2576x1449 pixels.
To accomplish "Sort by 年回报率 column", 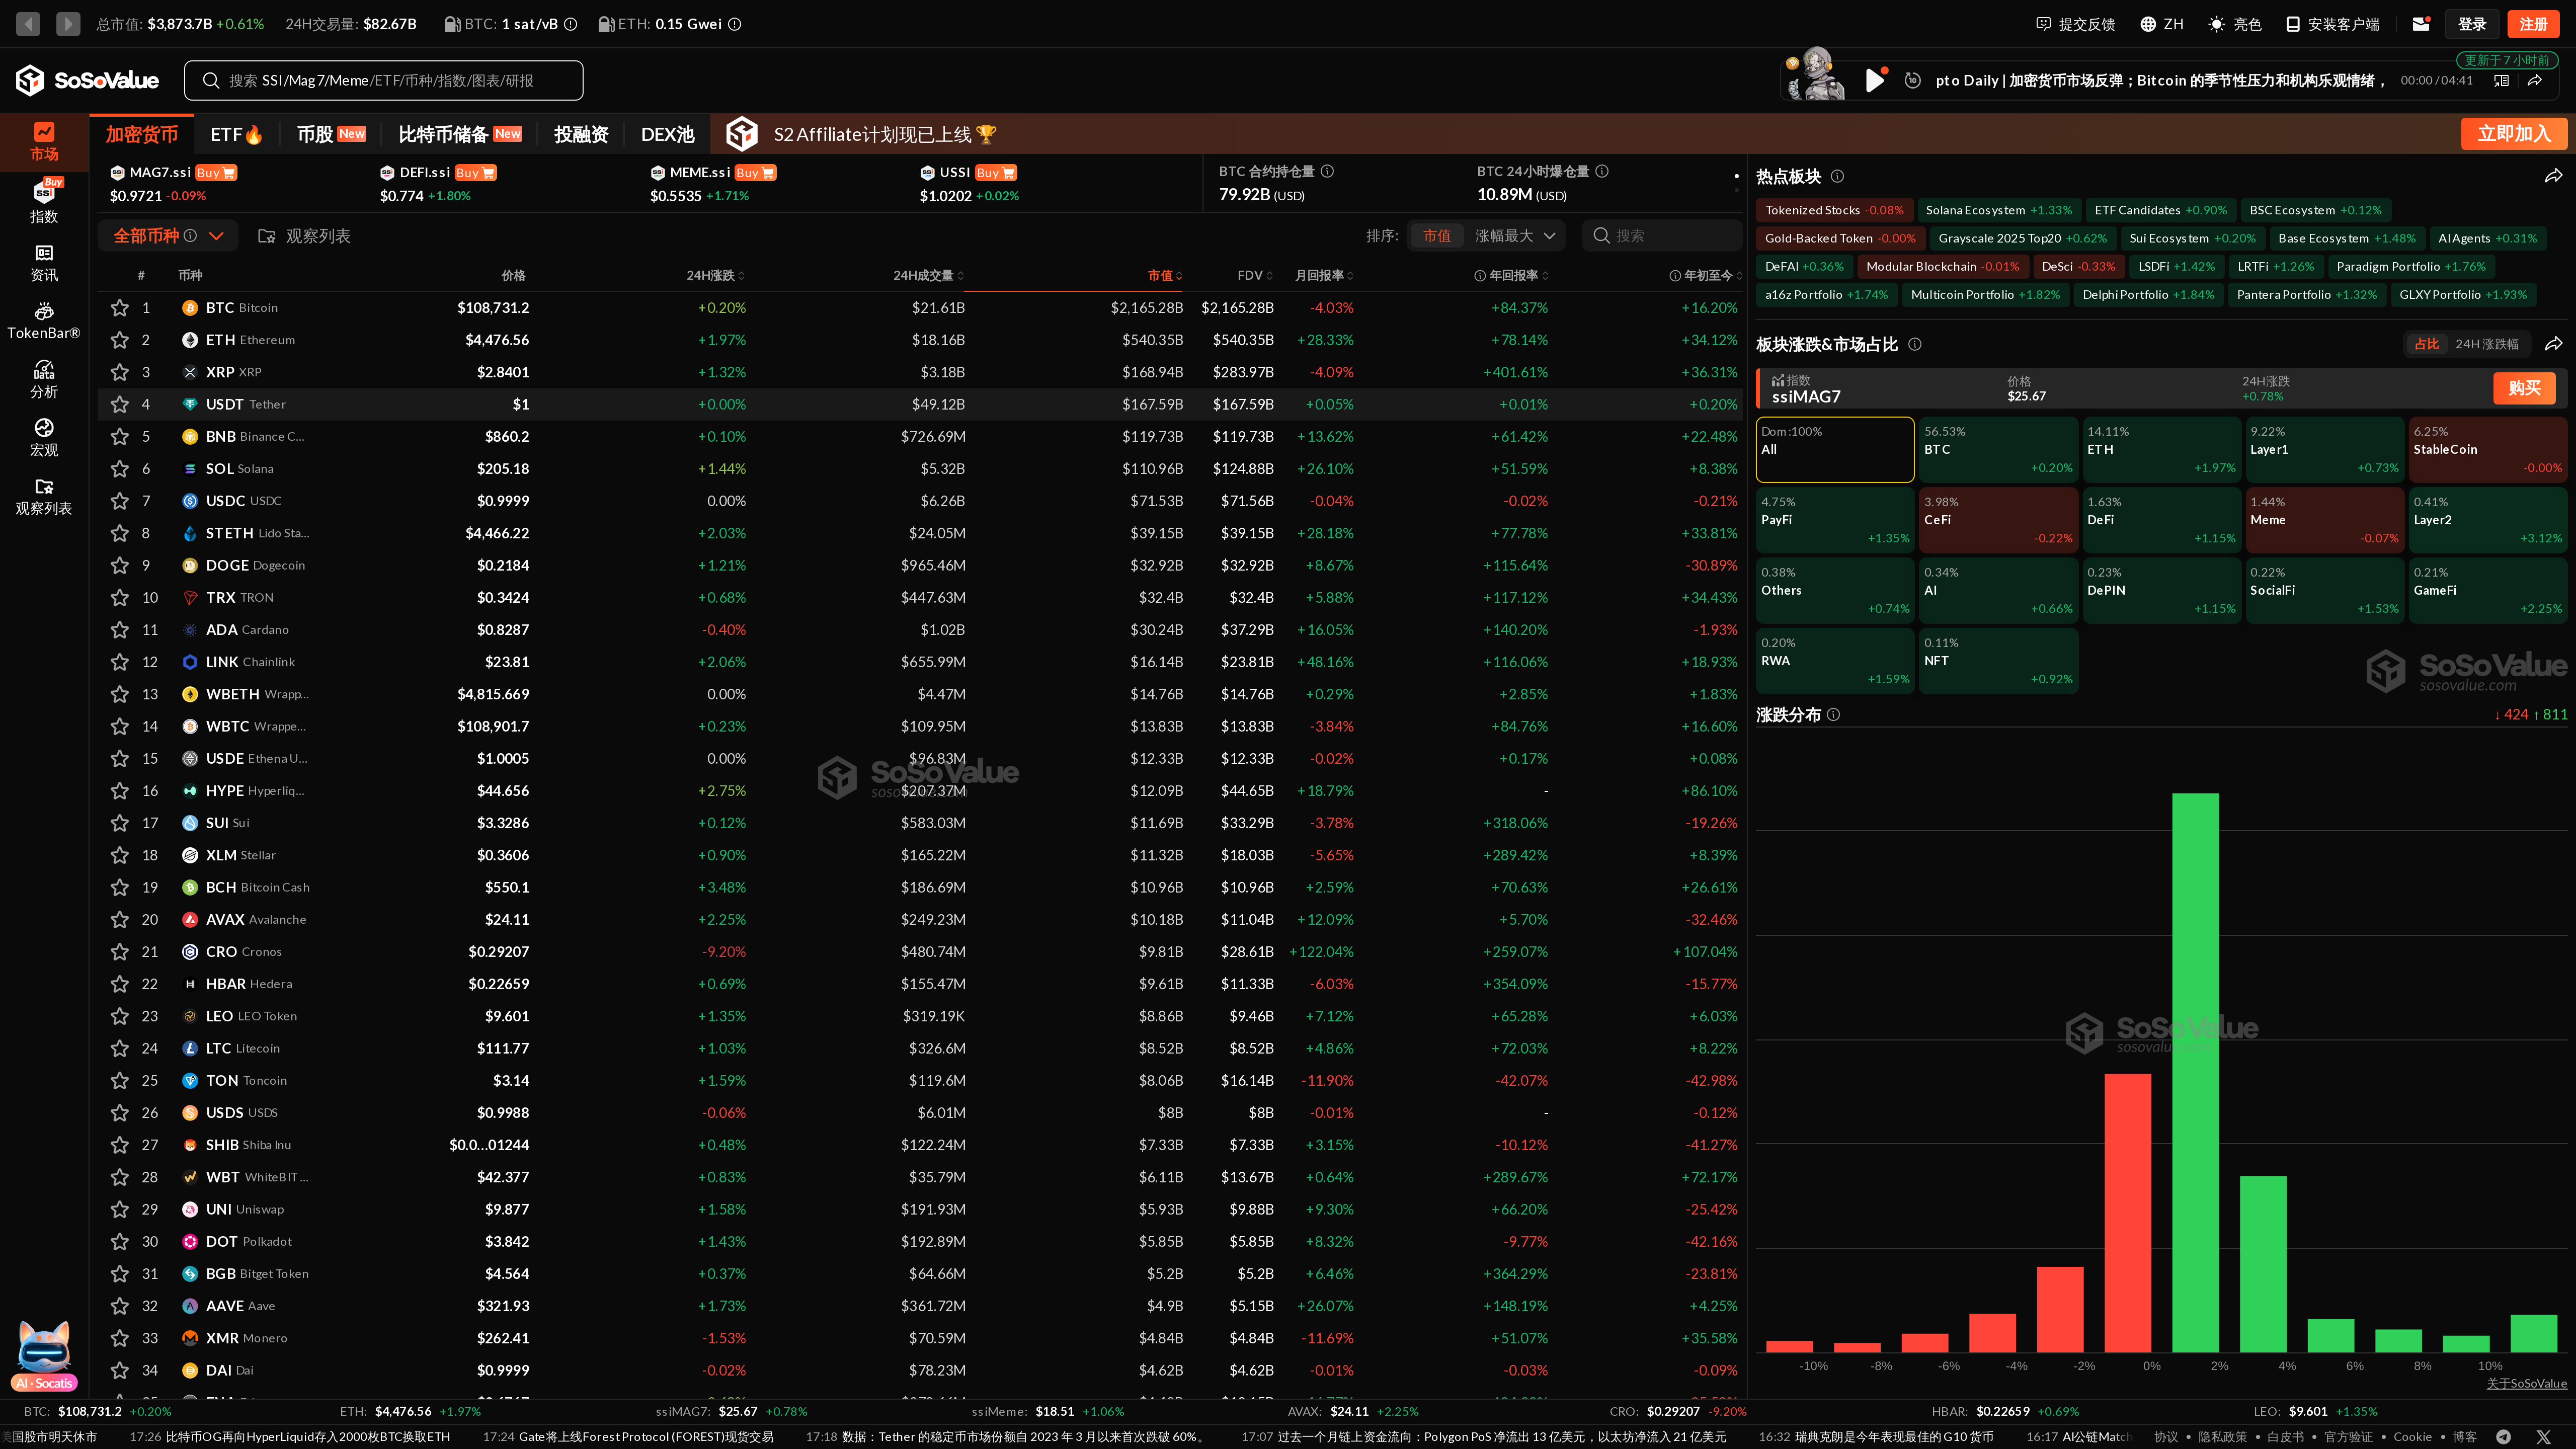I will 1512,275.
